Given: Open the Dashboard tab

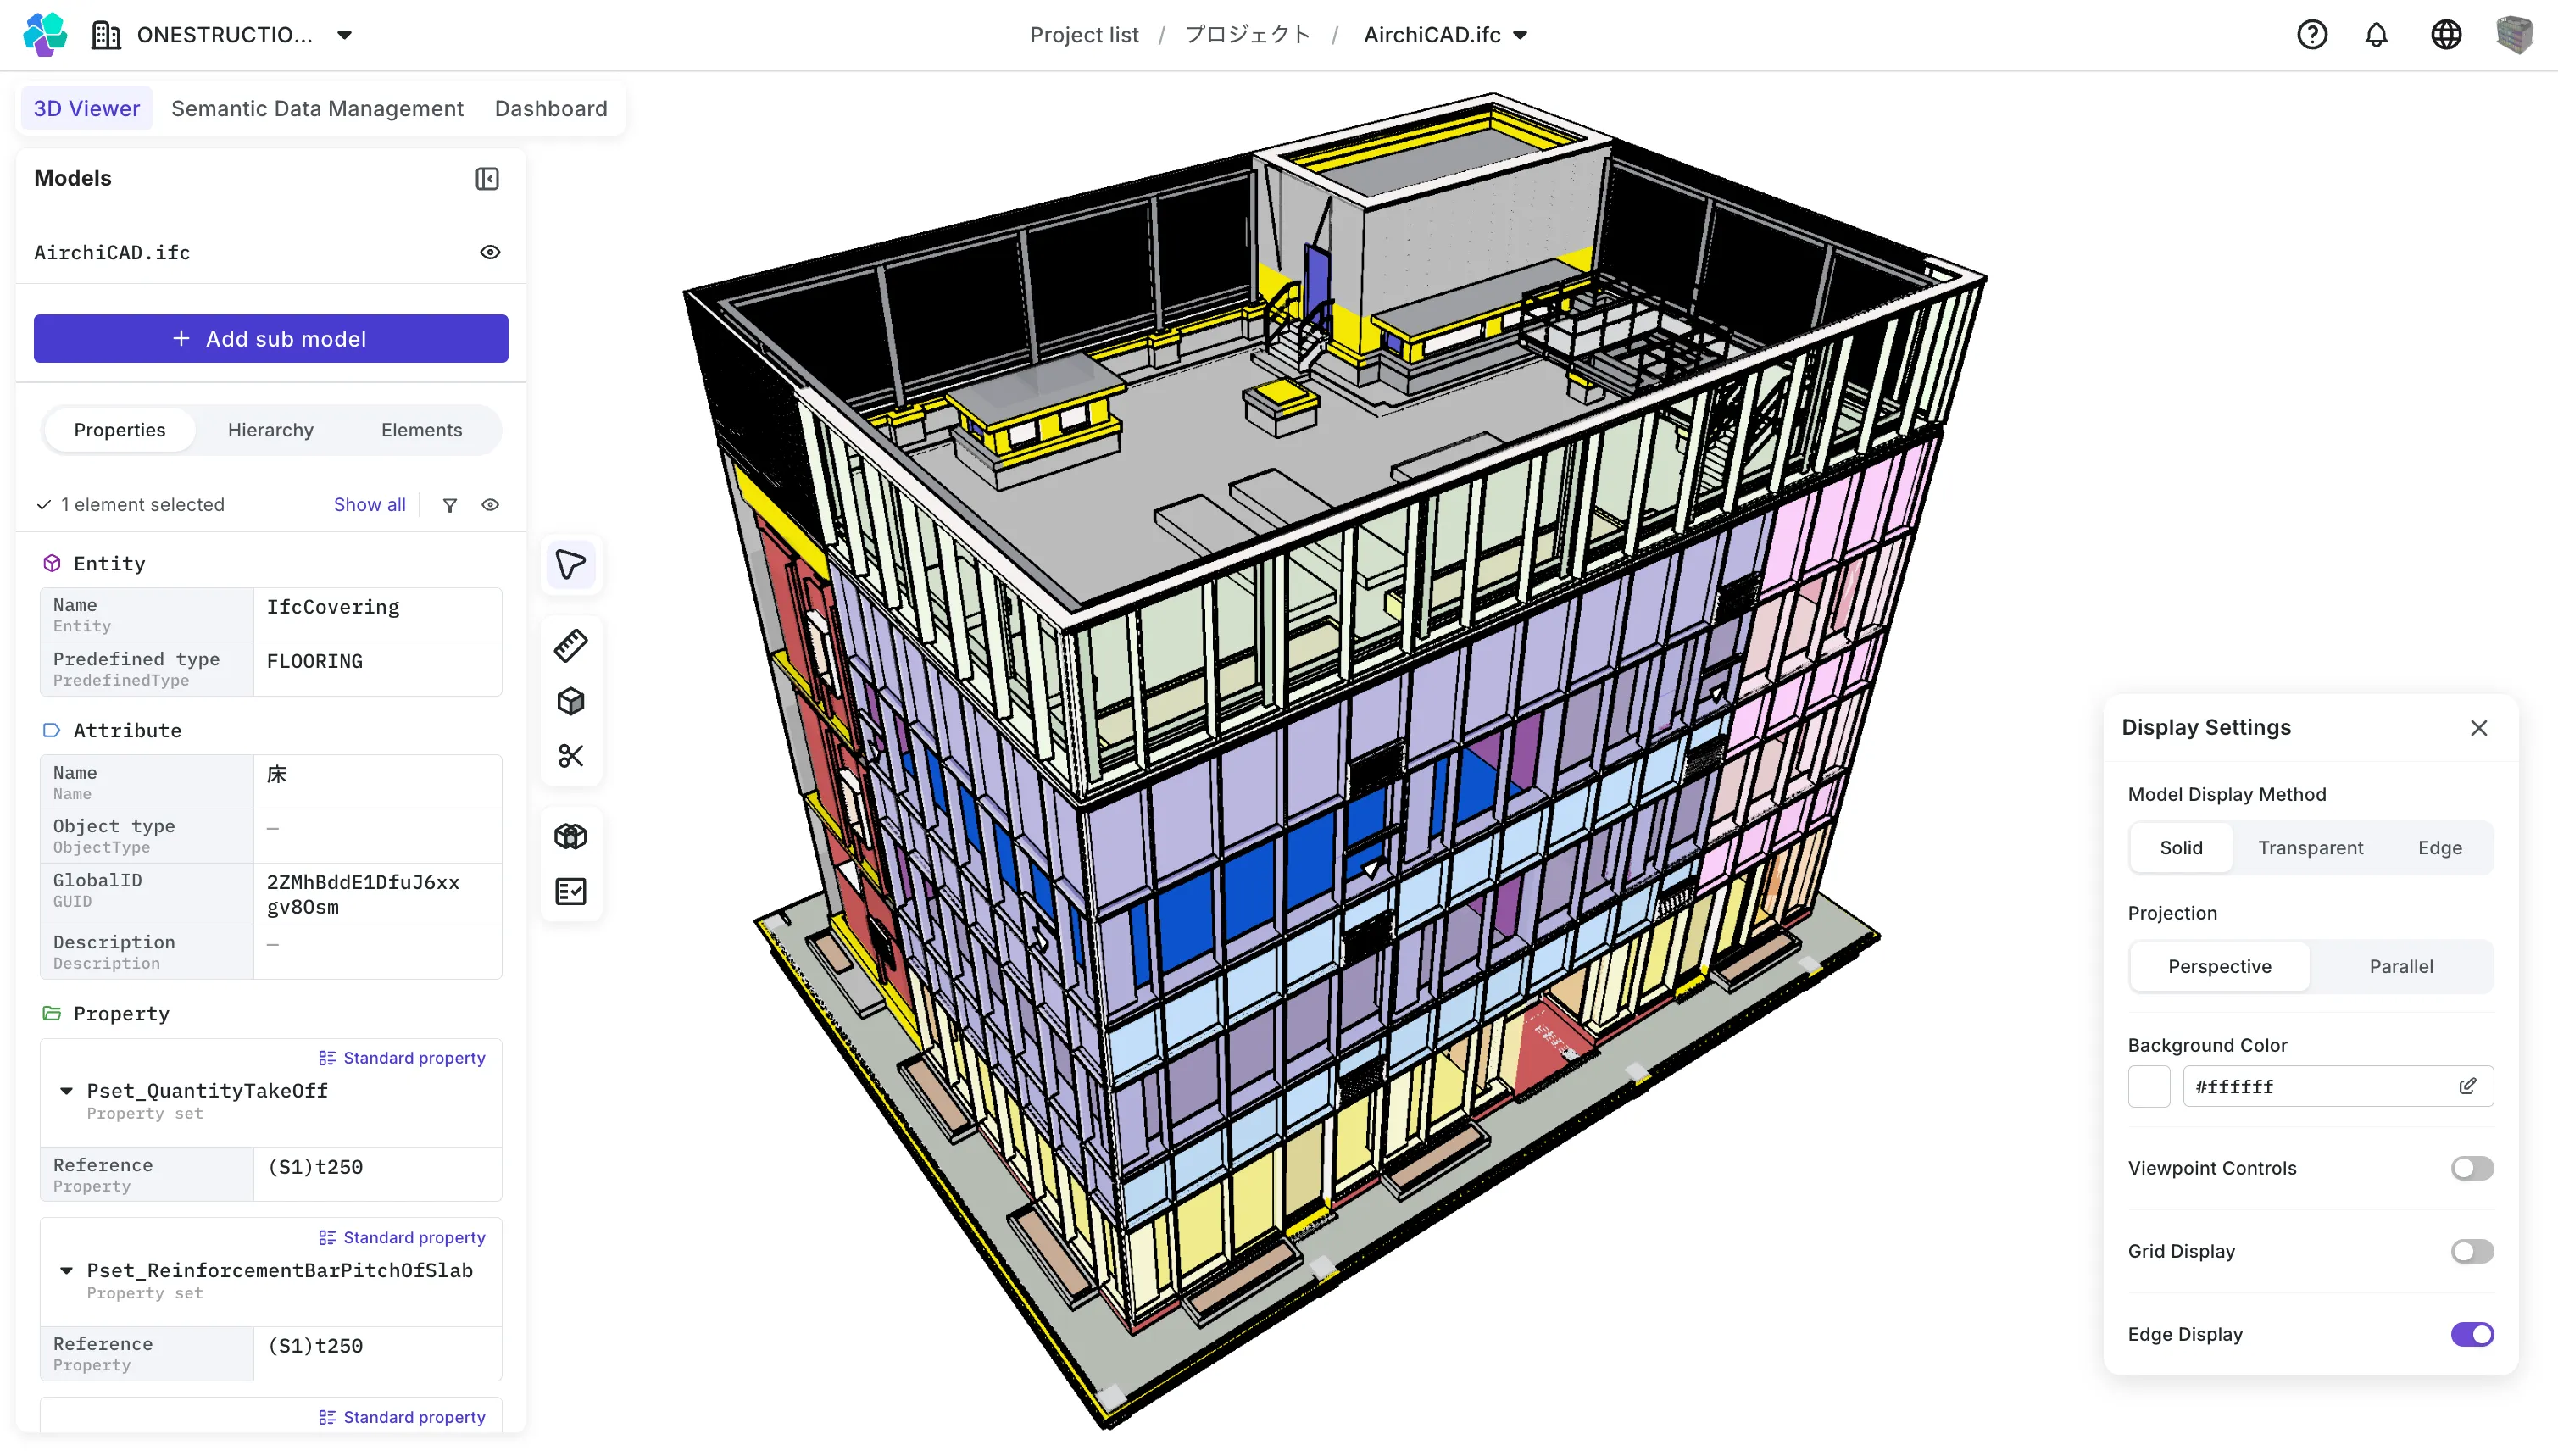Looking at the screenshot, I should 551,108.
